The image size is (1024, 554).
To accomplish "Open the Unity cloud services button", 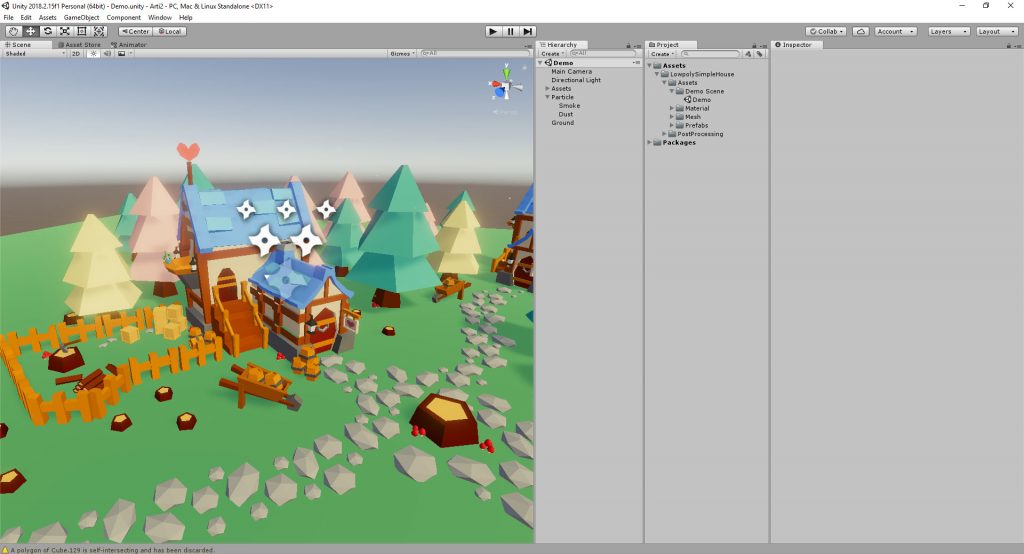I will pyautogui.click(x=861, y=31).
